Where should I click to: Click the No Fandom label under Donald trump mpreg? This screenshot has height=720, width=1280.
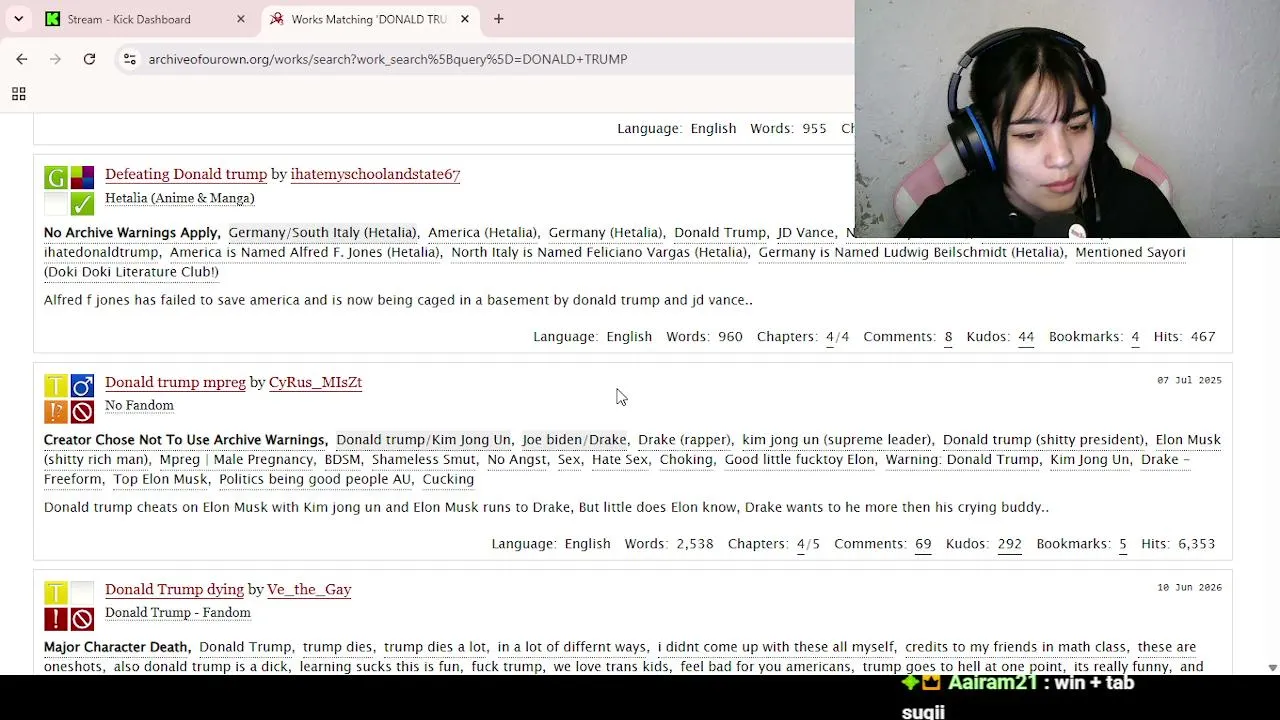[x=139, y=405]
